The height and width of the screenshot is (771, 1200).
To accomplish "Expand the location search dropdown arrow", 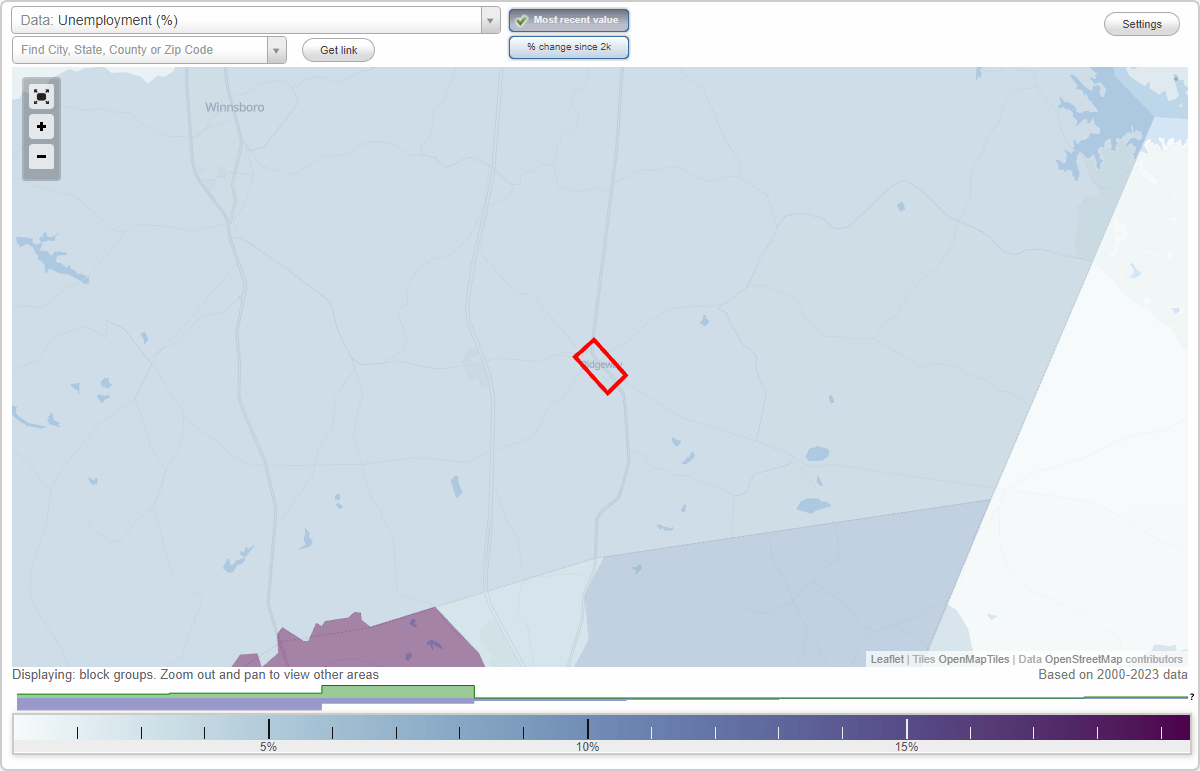I will click(x=277, y=50).
